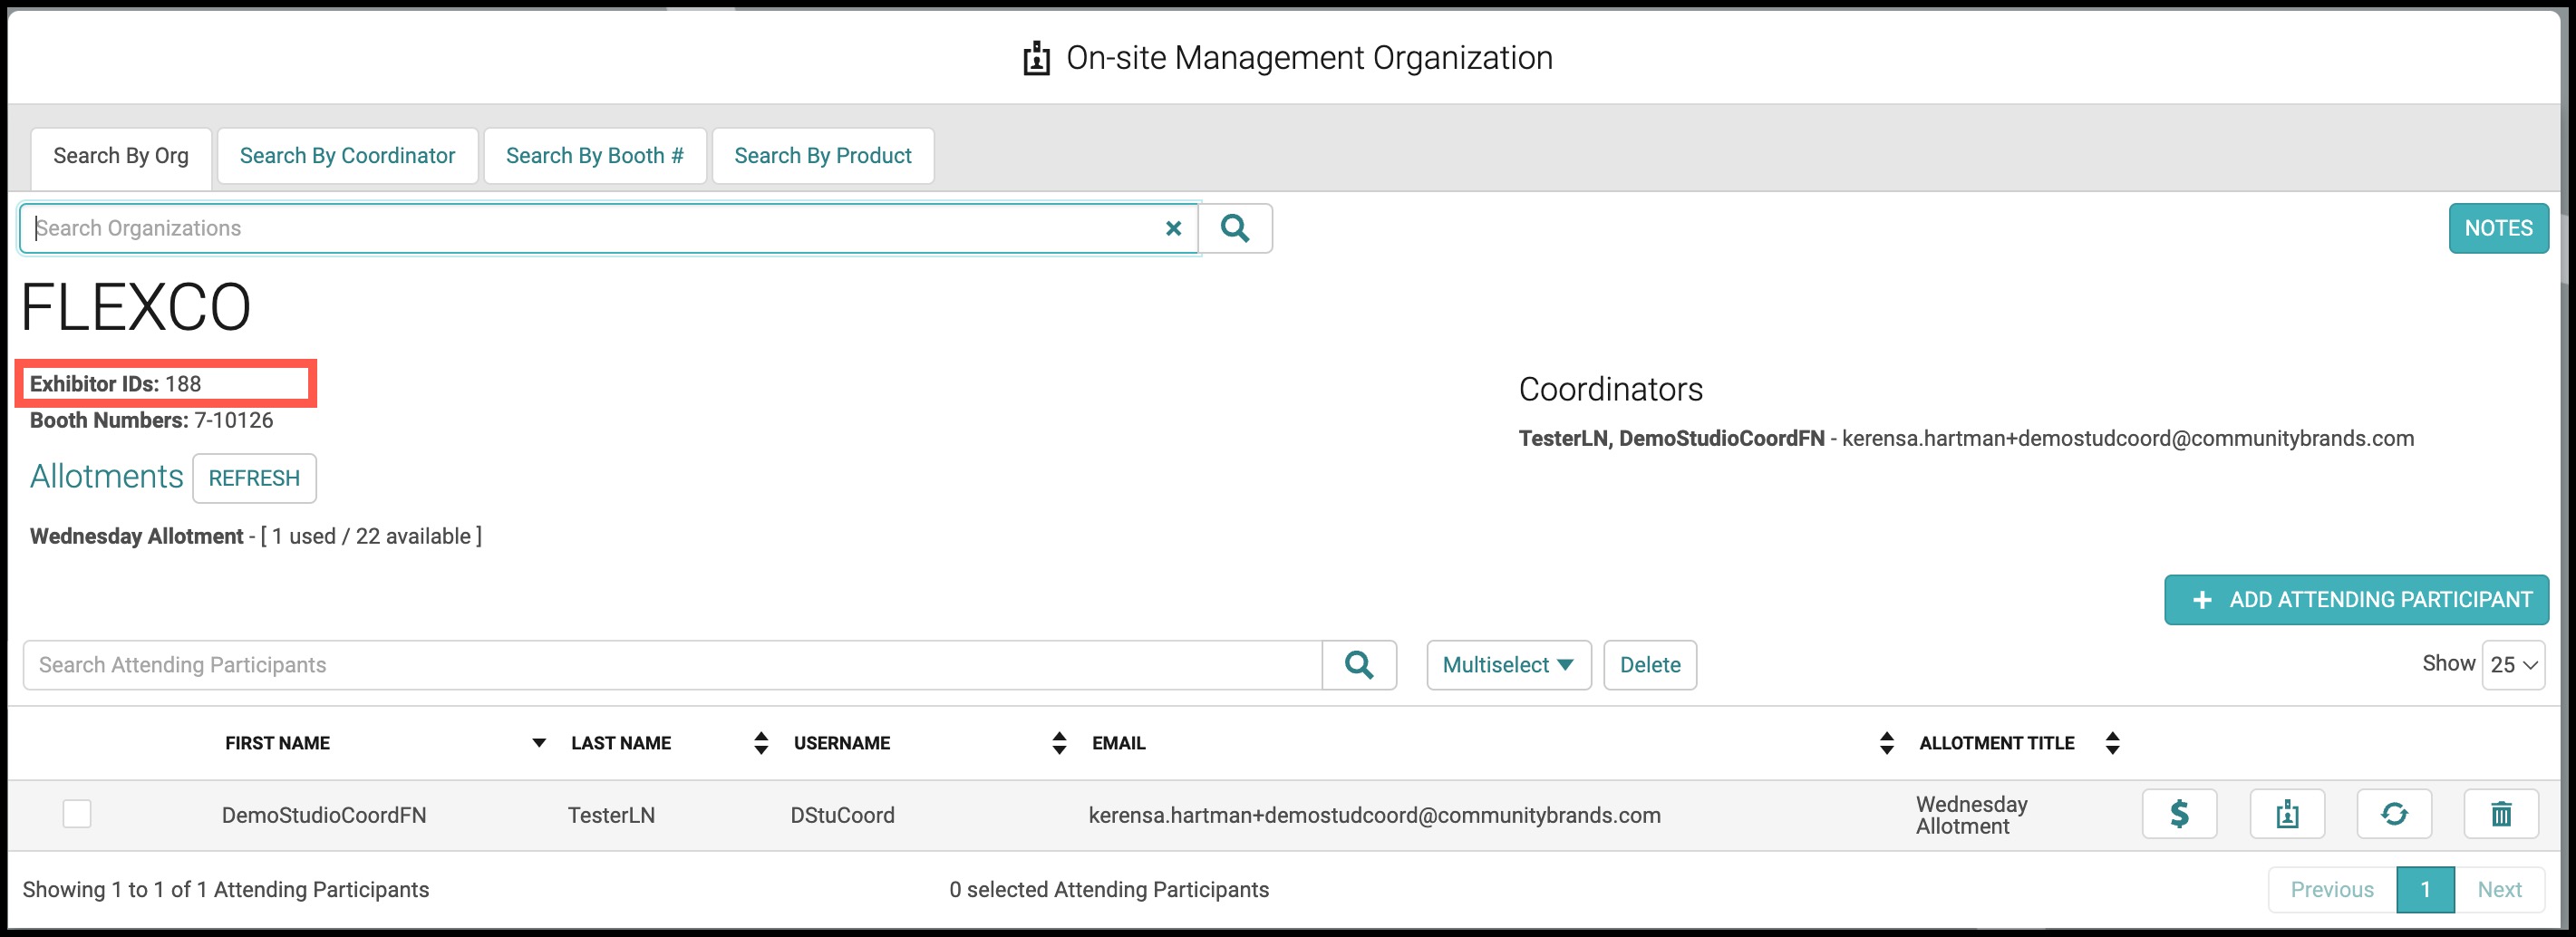Sort by First Name column arrow
Image resolution: width=2576 pixels, height=937 pixels.
[539, 743]
